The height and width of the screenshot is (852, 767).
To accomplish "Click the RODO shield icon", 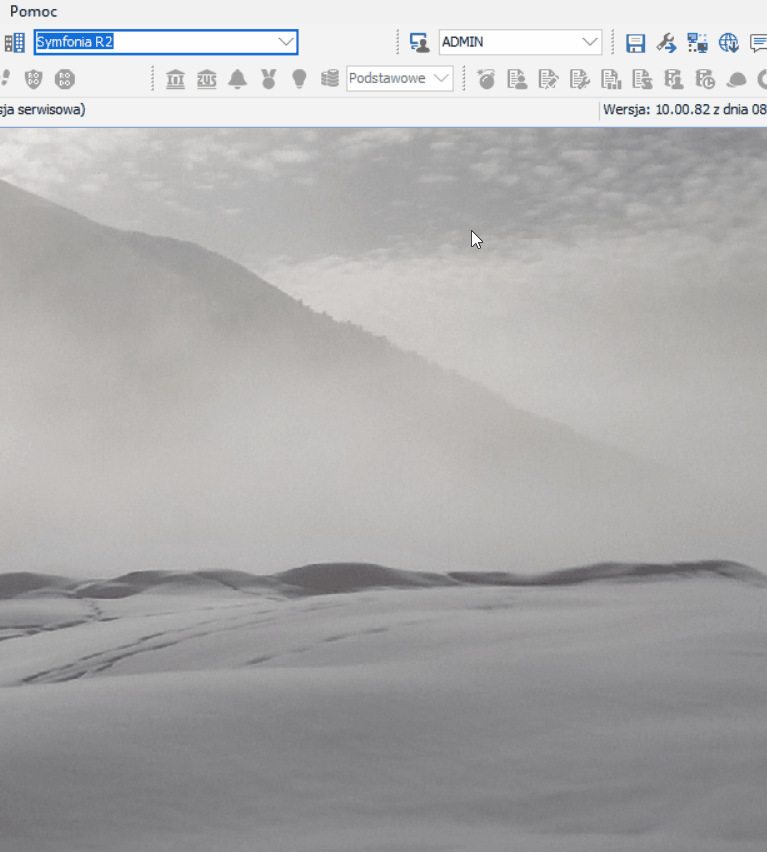I will (x=34, y=79).
